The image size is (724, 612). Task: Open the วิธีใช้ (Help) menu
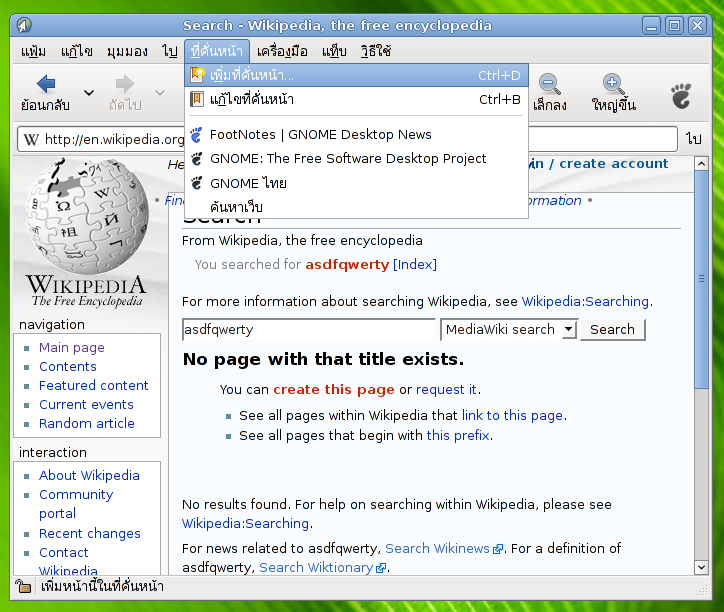coord(376,51)
